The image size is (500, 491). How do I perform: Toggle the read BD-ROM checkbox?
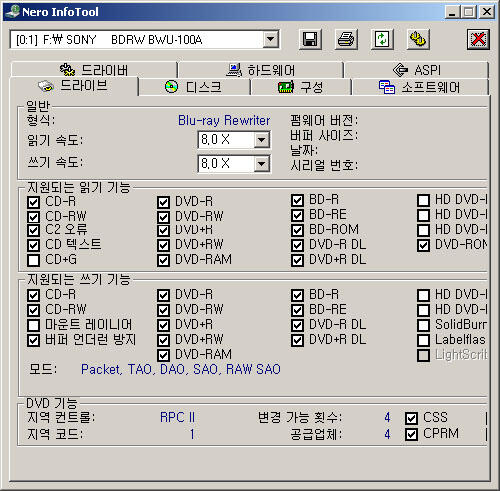pyautogui.click(x=297, y=230)
